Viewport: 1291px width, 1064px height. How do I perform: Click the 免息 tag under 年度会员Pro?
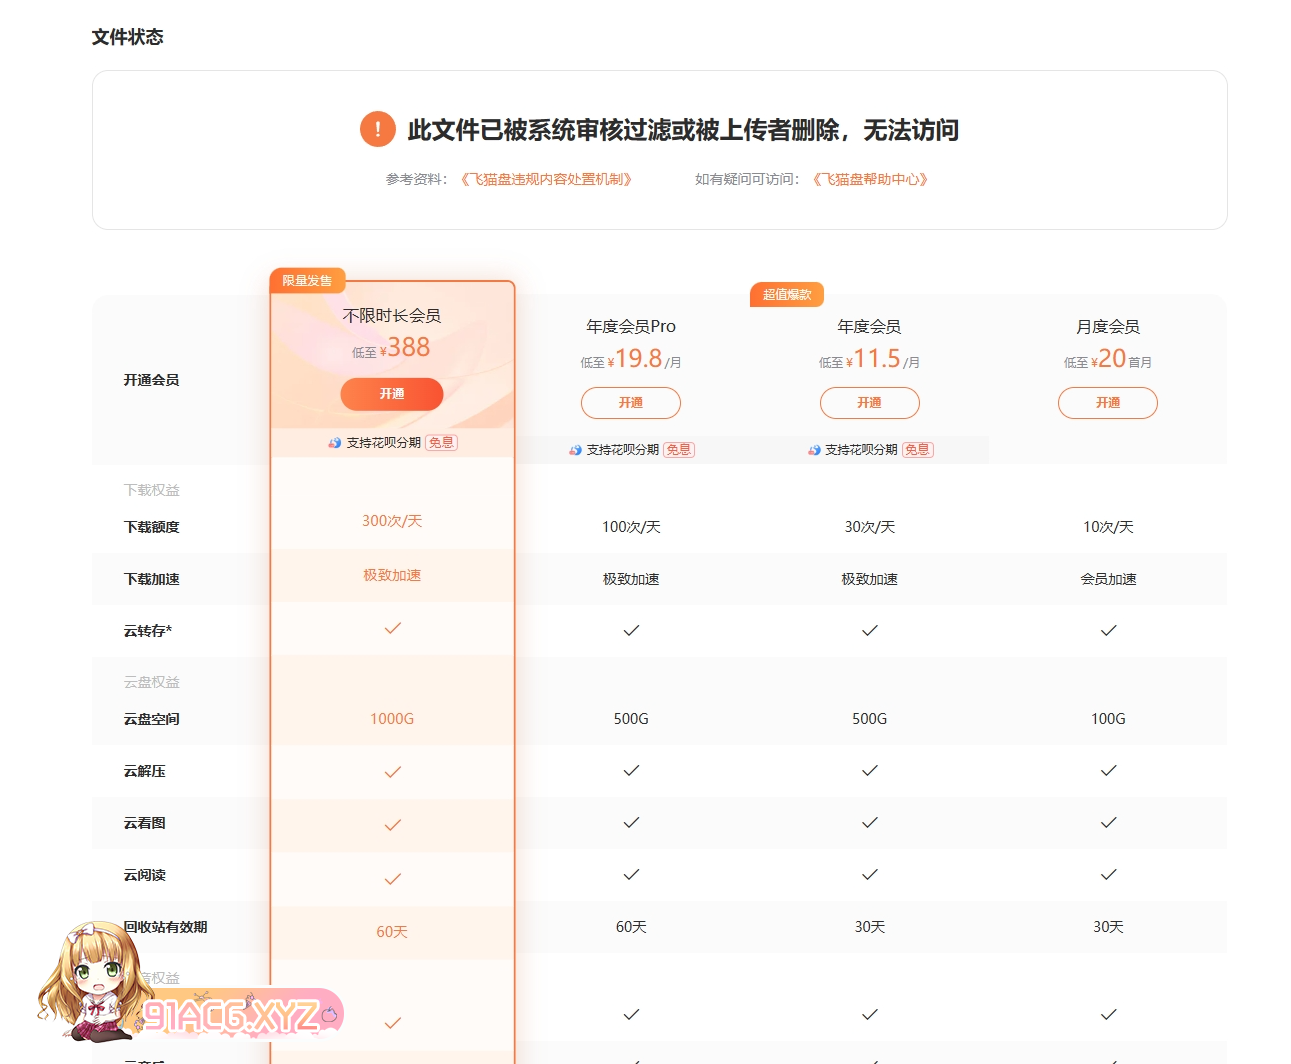[x=679, y=450]
